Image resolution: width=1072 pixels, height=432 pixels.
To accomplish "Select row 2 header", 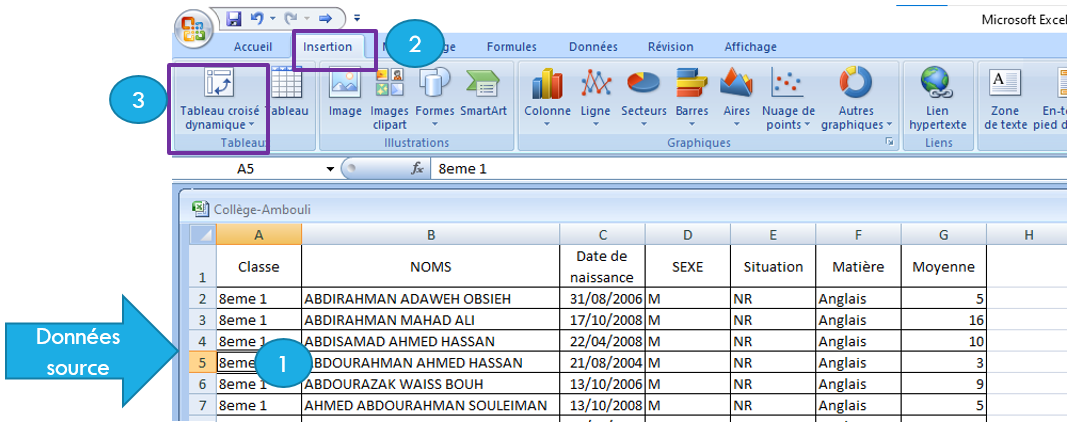I will point(202,299).
